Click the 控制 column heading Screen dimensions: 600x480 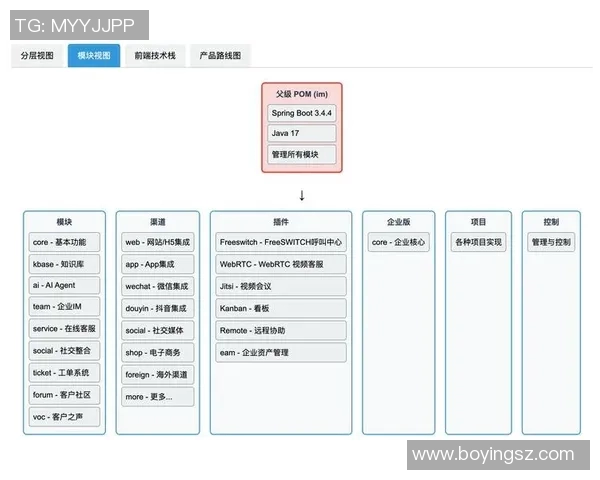click(x=551, y=222)
